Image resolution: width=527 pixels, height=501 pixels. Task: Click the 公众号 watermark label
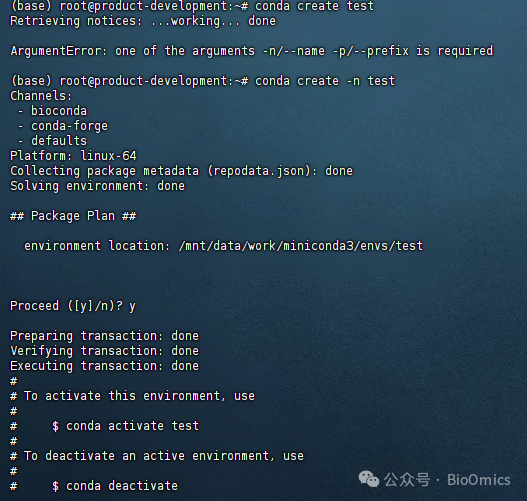tap(407, 479)
